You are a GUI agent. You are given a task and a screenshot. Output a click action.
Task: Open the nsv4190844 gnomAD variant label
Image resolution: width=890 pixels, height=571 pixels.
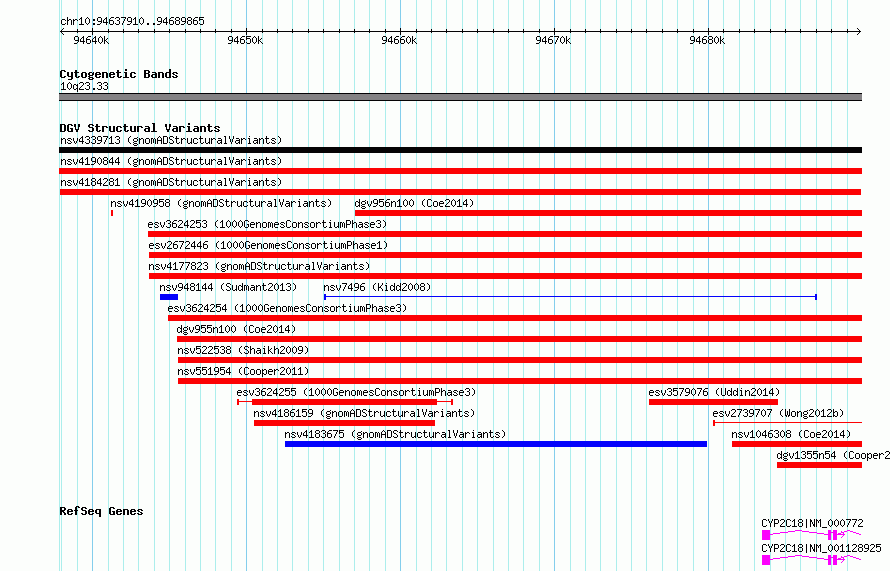click(171, 161)
